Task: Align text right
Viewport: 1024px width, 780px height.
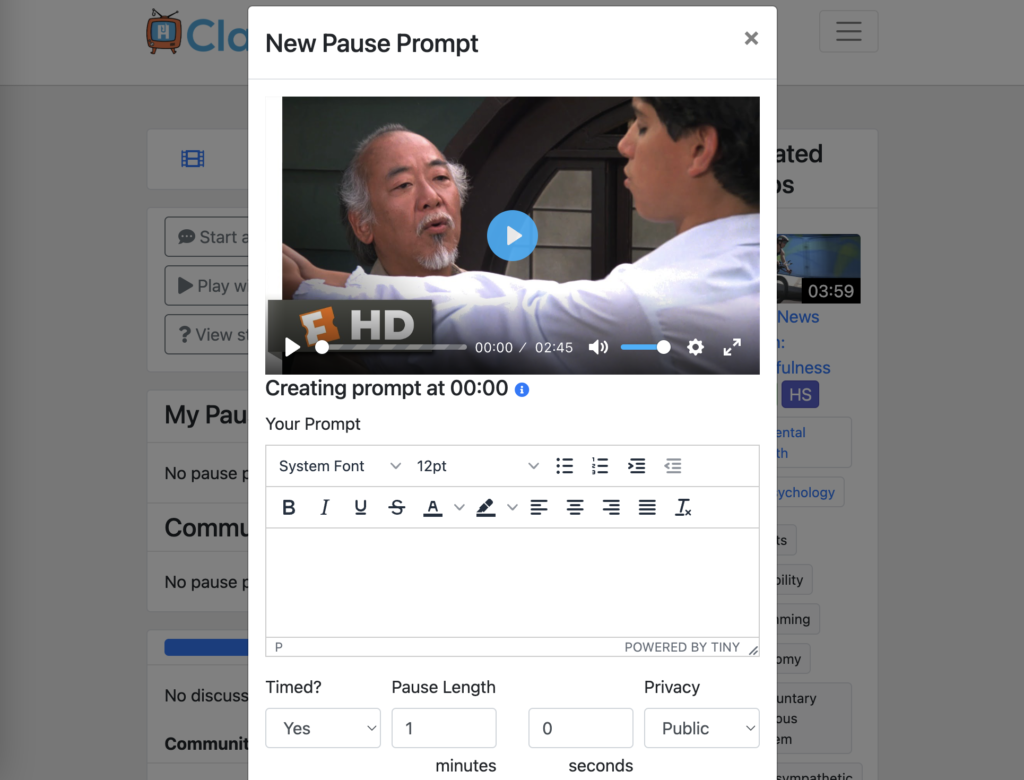Action: click(x=611, y=508)
